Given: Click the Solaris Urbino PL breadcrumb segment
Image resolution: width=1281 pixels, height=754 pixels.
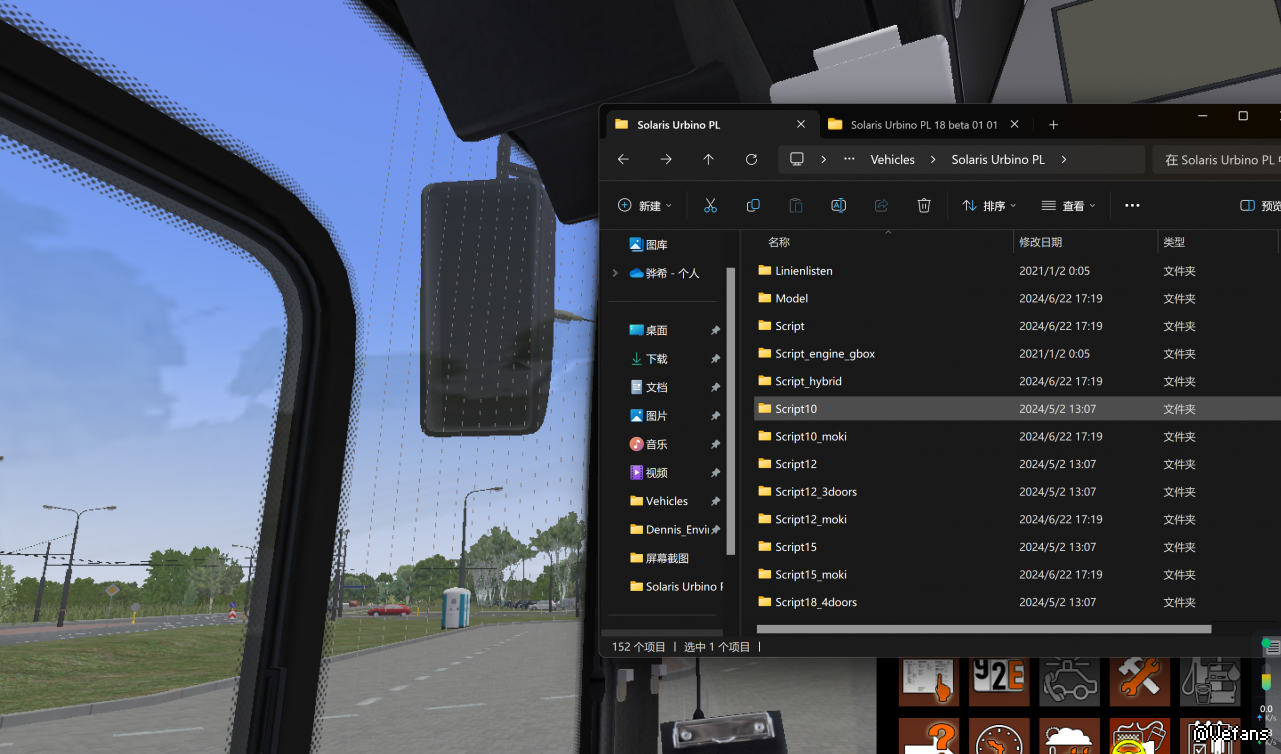Looking at the screenshot, I should (998, 159).
